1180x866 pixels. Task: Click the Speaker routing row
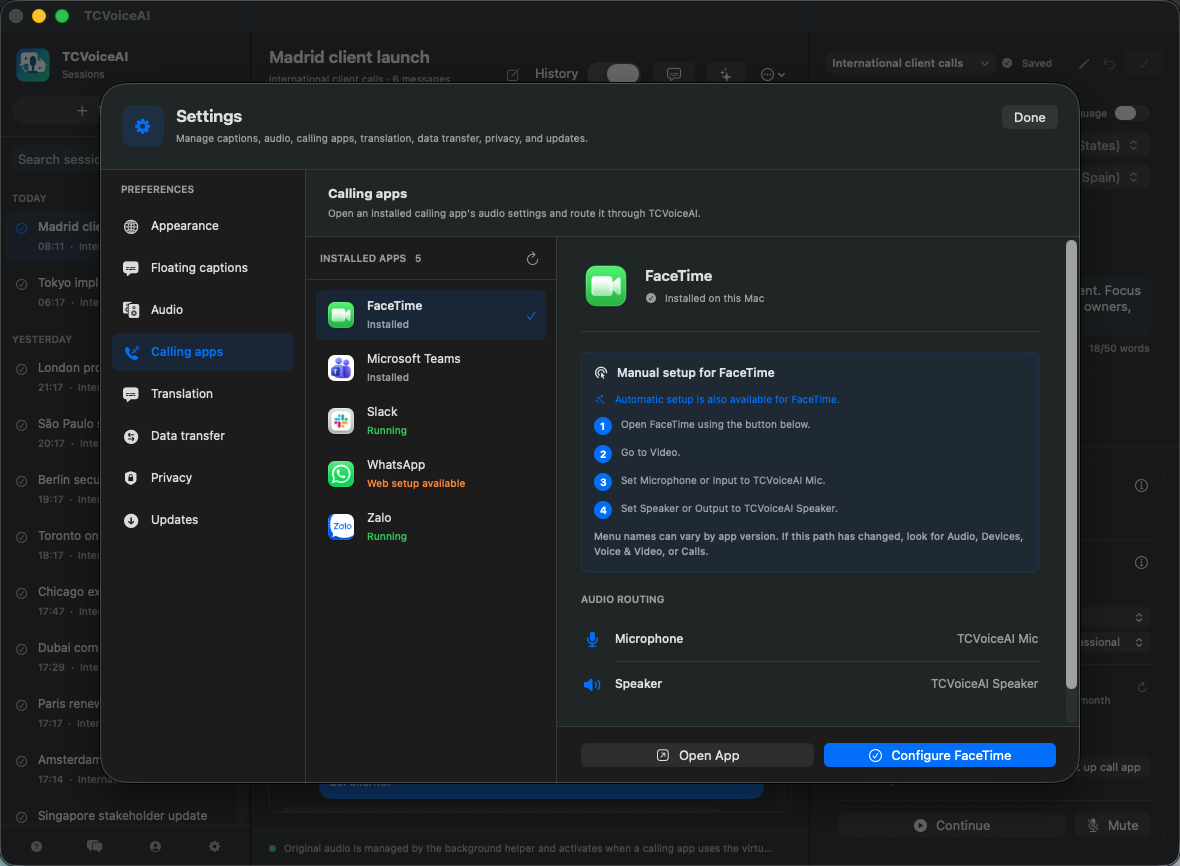(x=810, y=684)
